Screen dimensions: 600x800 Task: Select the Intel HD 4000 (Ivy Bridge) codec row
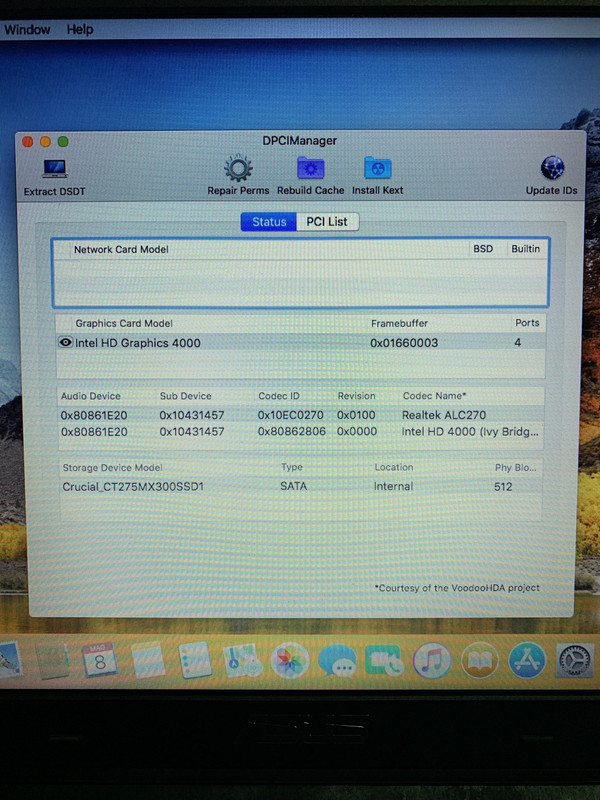coord(301,432)
